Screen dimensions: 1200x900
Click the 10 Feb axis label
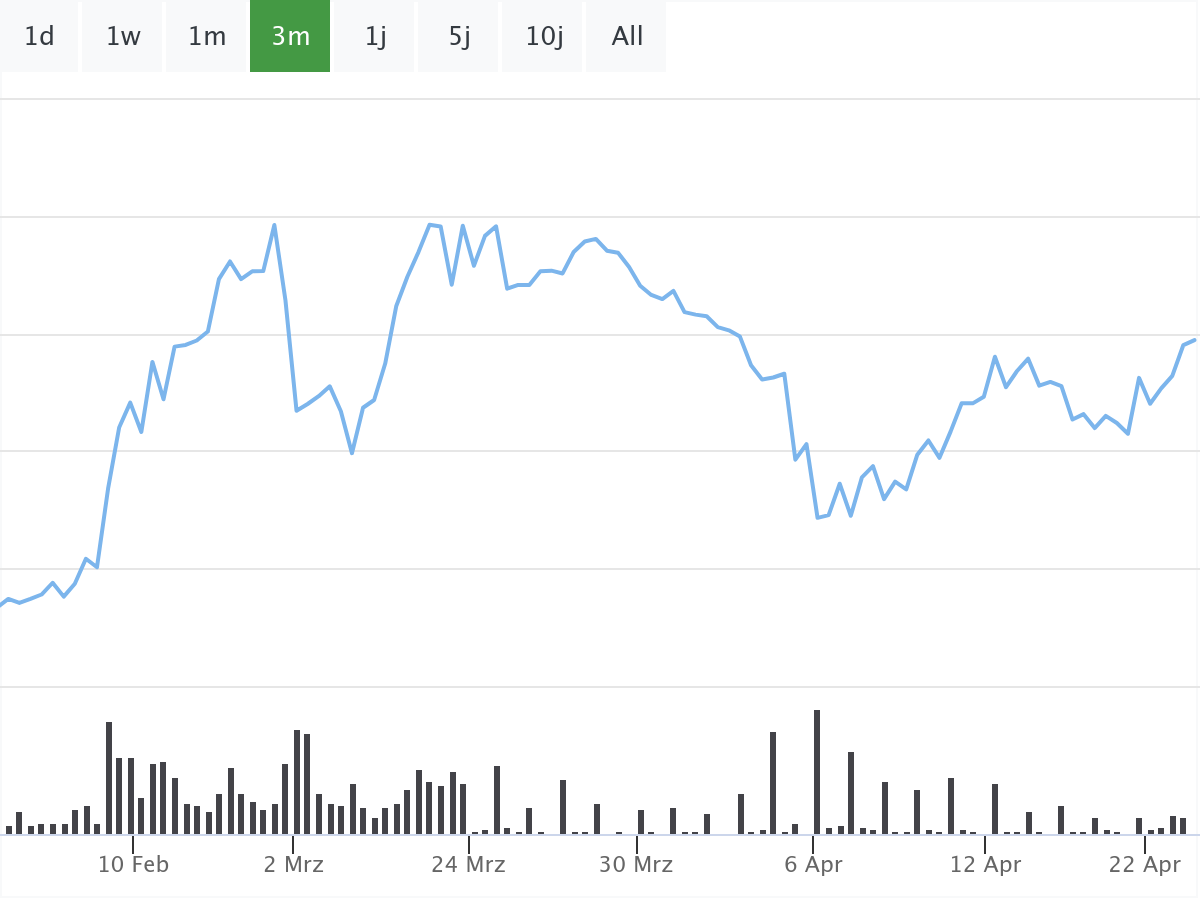pyautogui.click(x=133, y=865)
